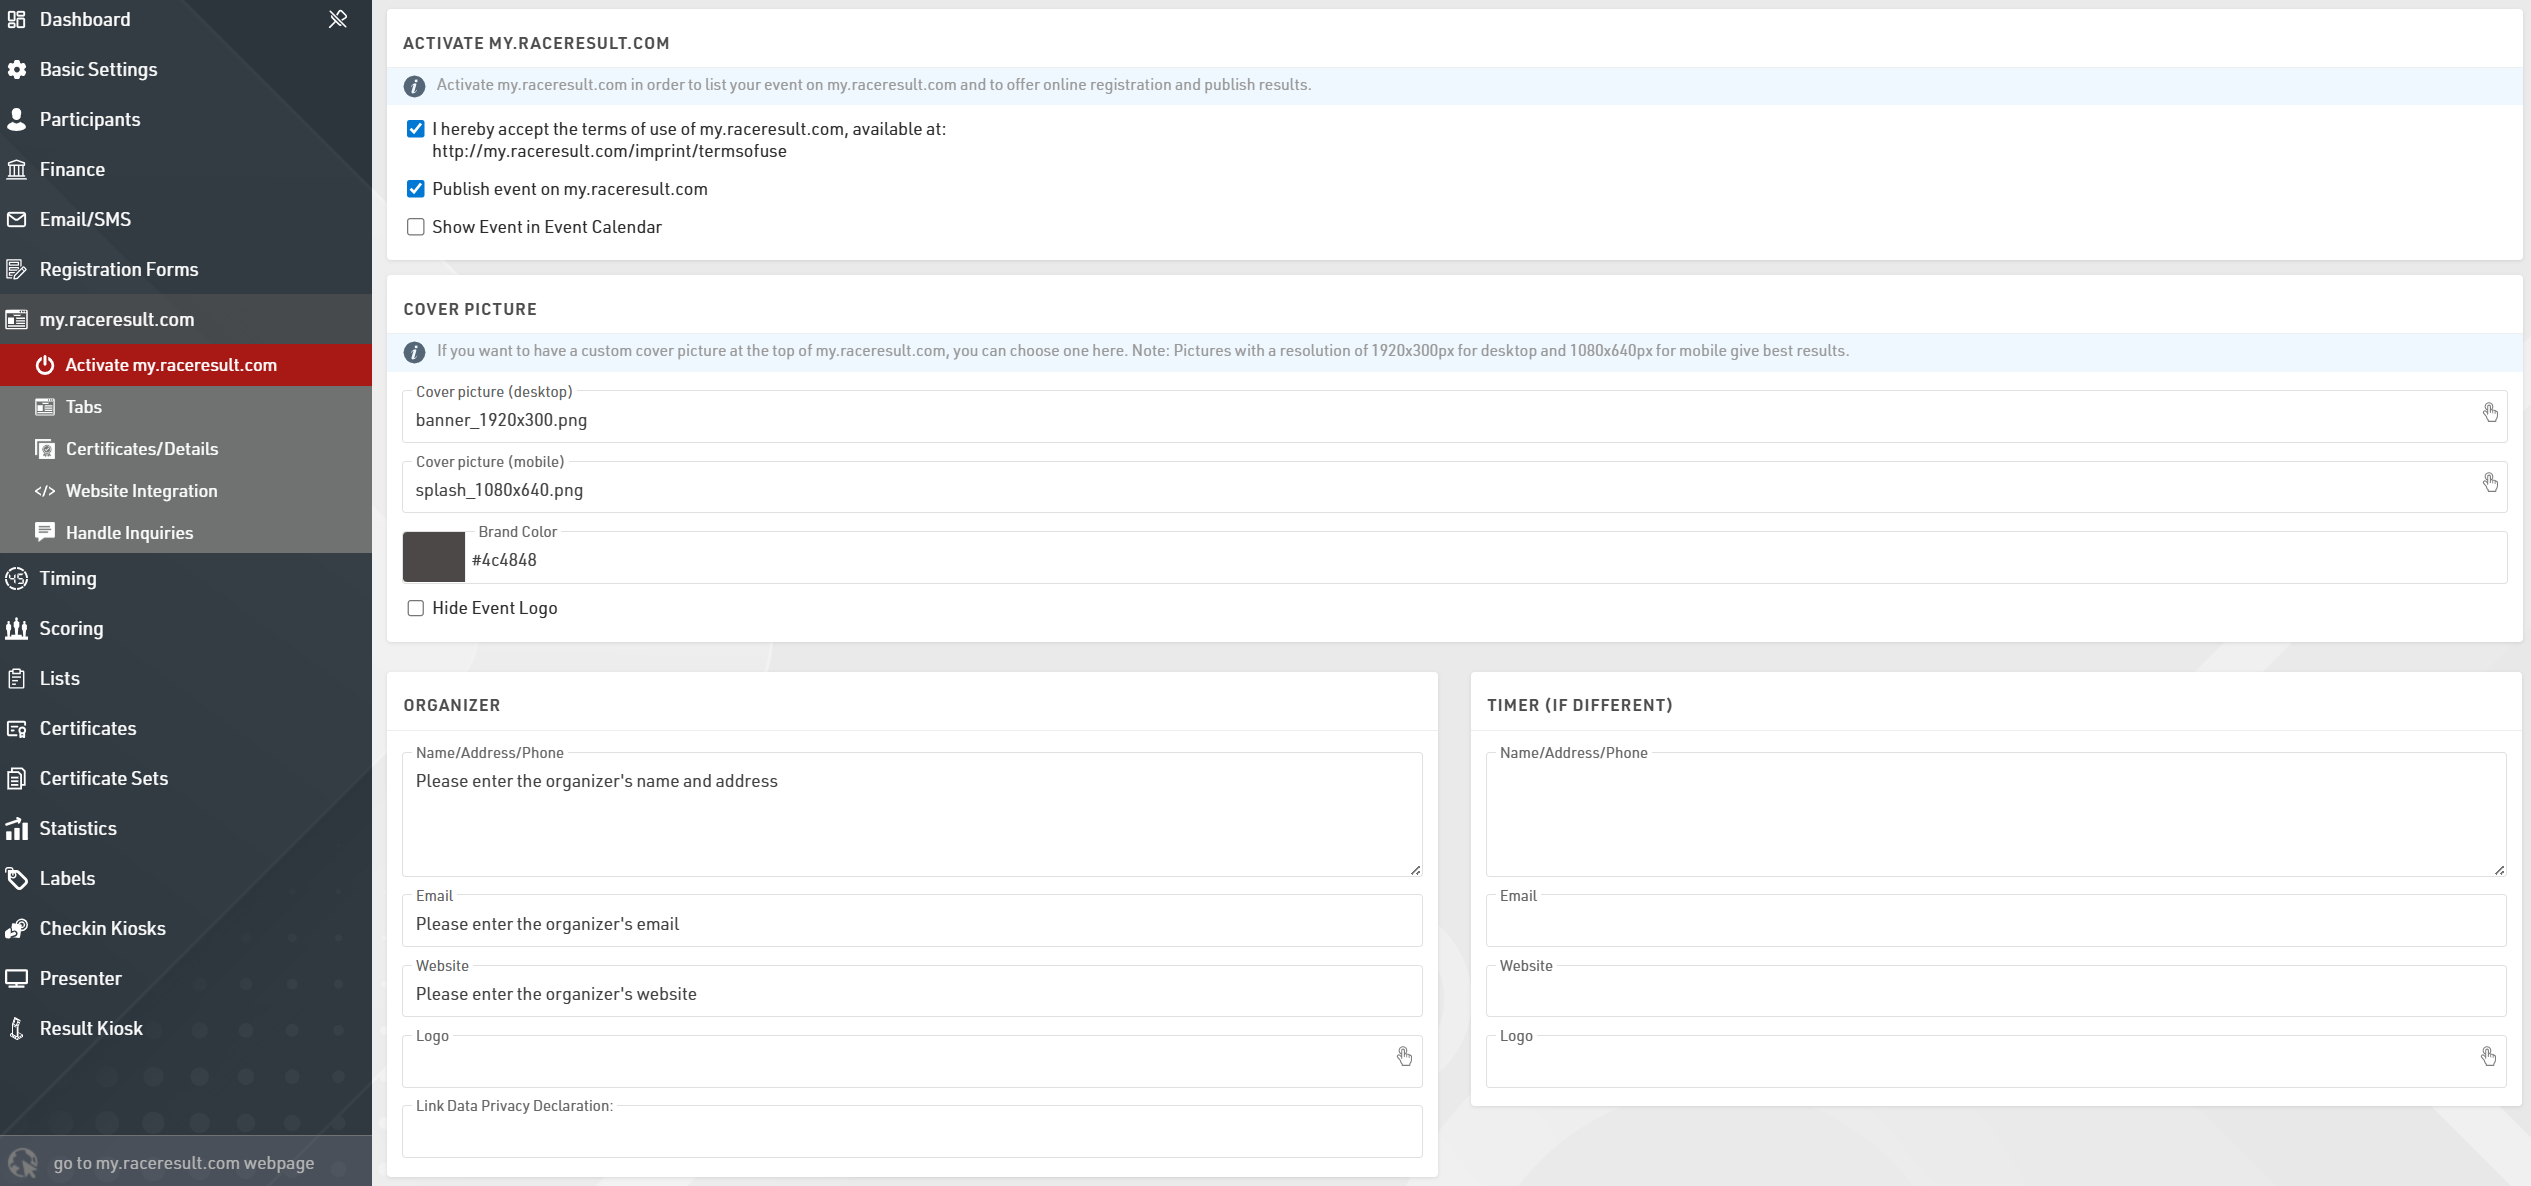Enable Show Event in Event Calendar
Image resolution: width=2531 pixels, height=1186 pixels.
(x=416, y=227)
